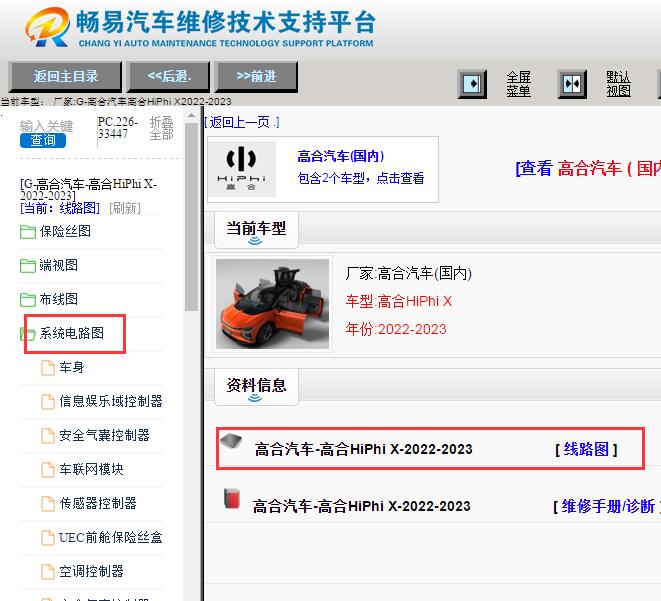
Task: Open 保险丝图 tree item
Action: click(x=65, y=231)
